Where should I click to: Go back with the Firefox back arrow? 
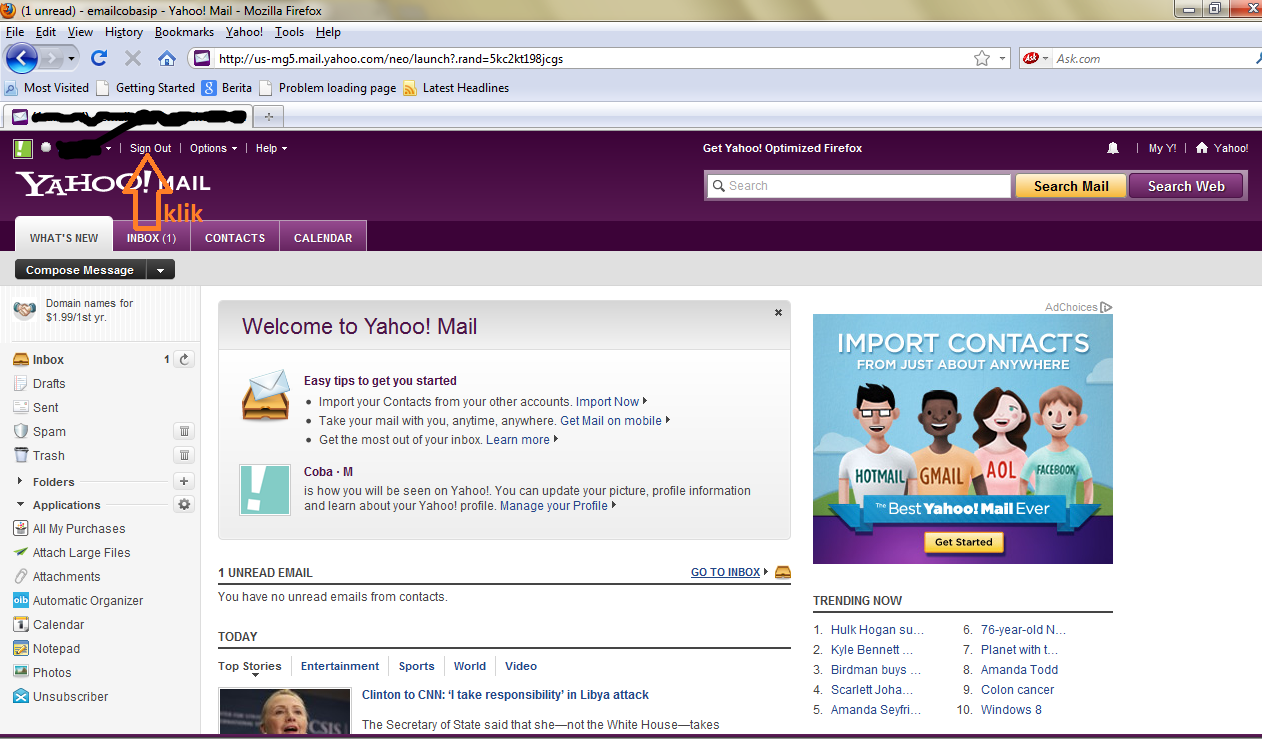(x=22, y=58)
